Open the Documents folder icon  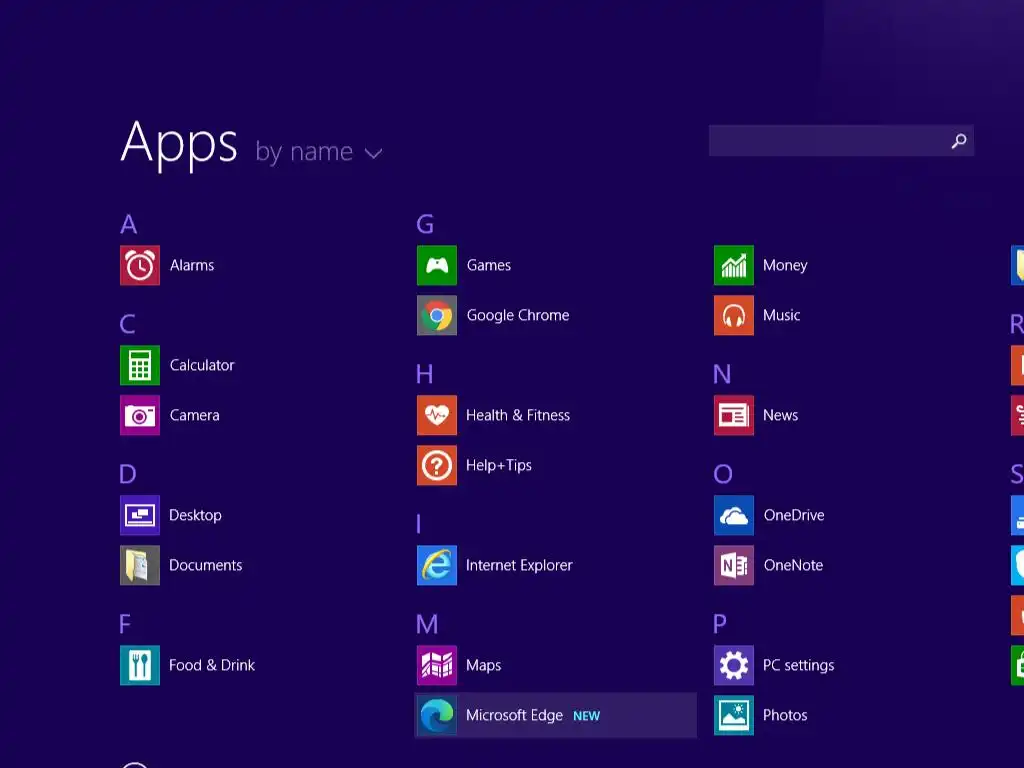[x=140, y=566]
